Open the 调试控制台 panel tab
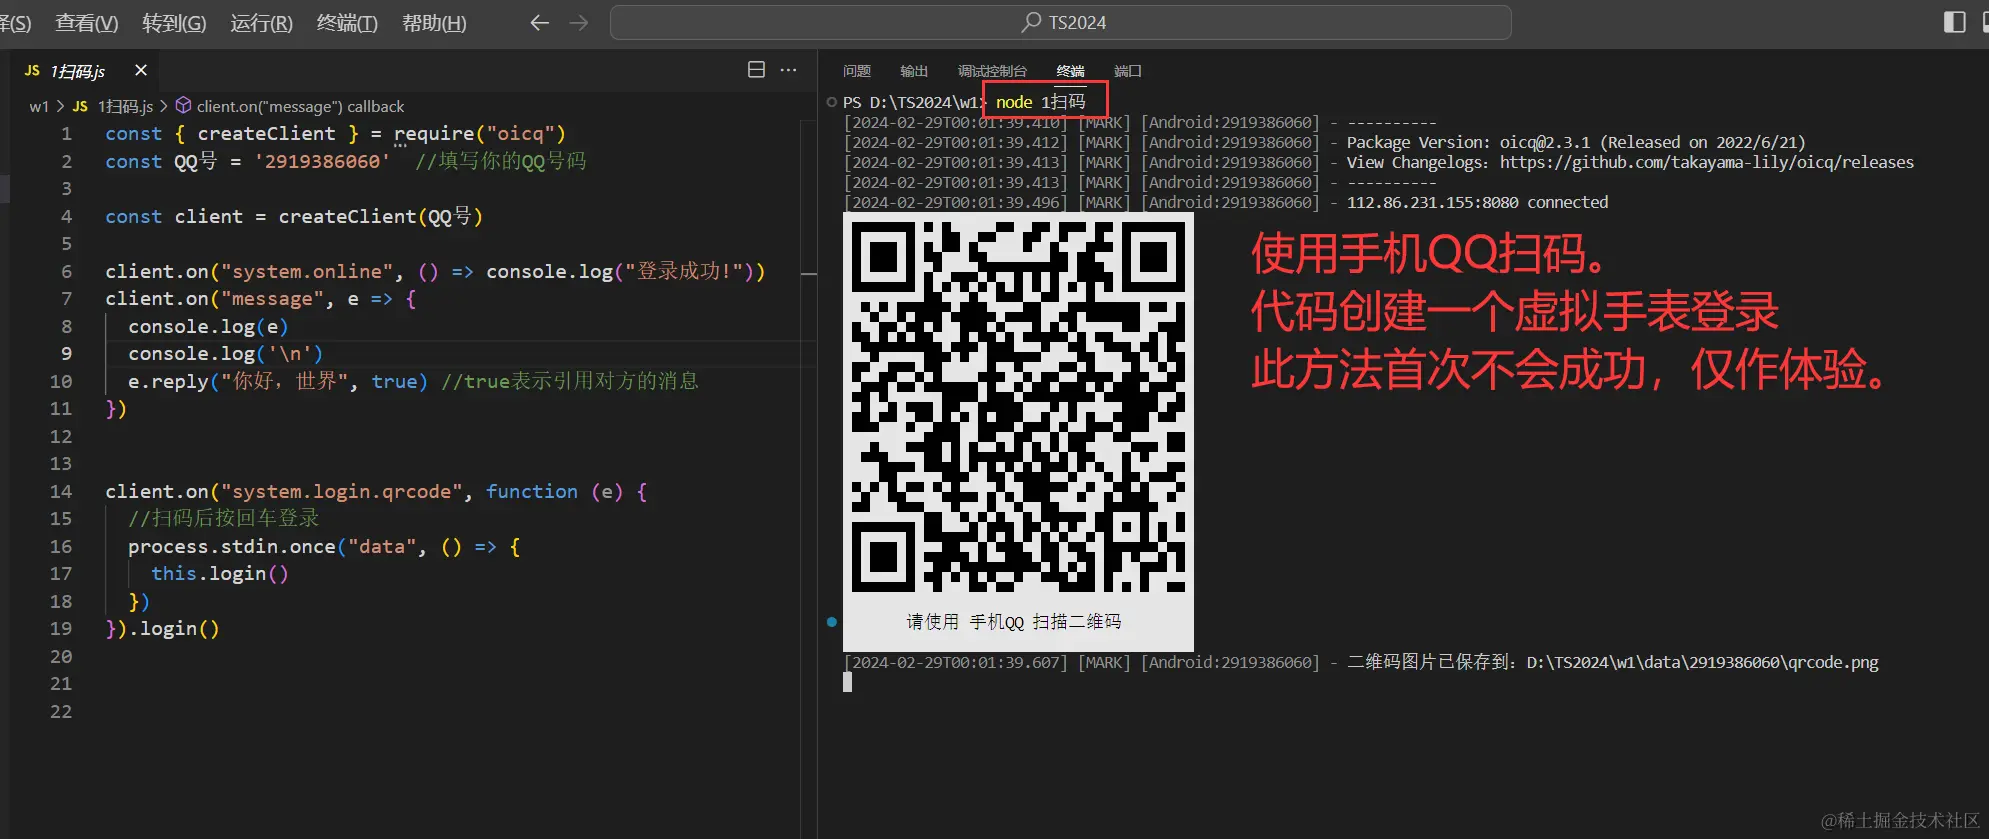Image resolution: width=1989 pixels, height=839 pixels. click(x=992, y=71)
